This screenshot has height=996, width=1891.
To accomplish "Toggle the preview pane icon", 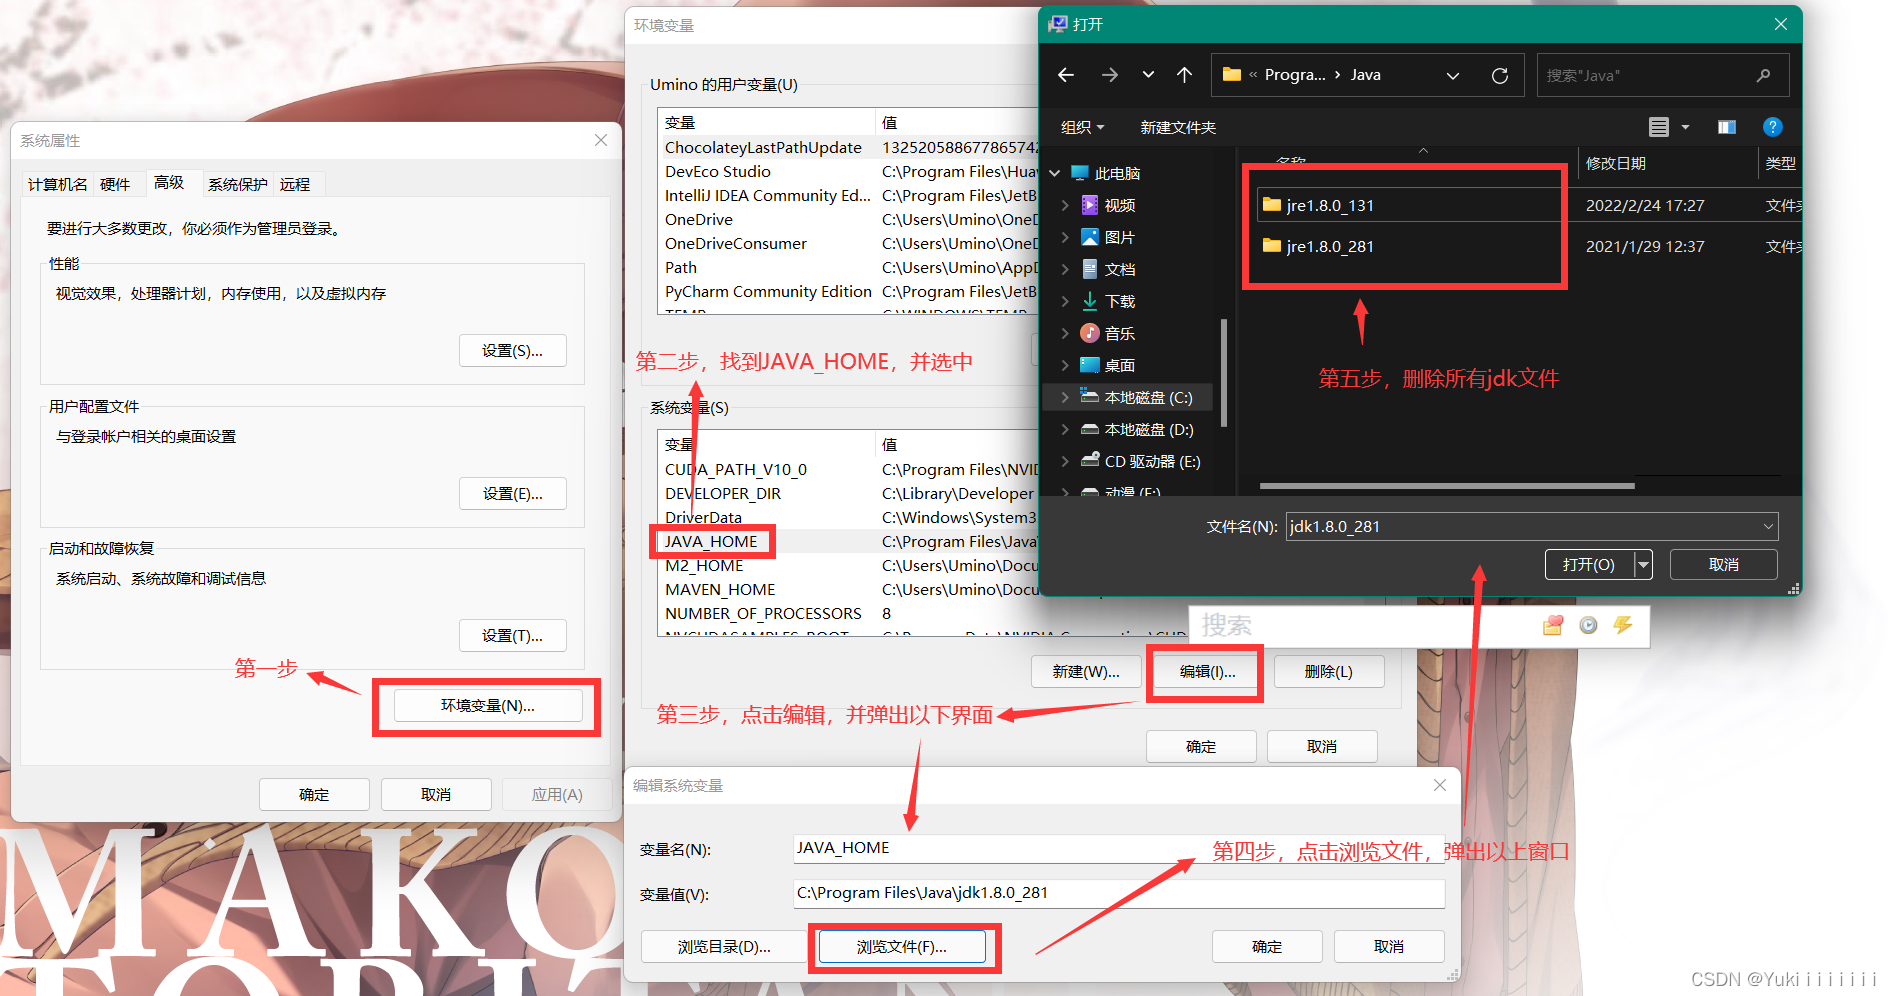I will (1727, 127).
